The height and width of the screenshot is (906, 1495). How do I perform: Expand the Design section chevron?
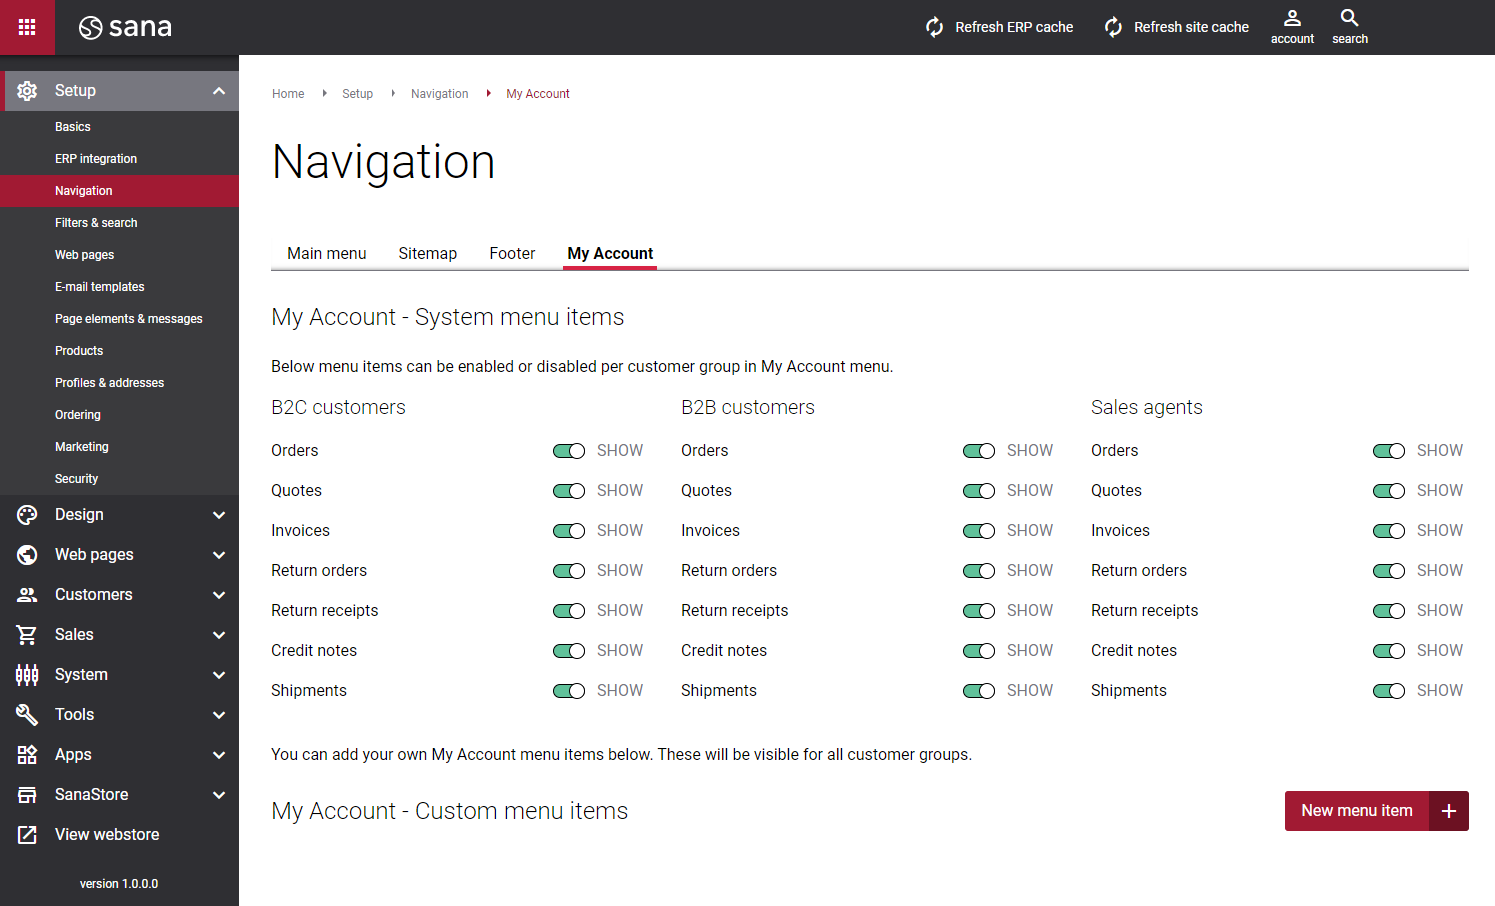219,515
